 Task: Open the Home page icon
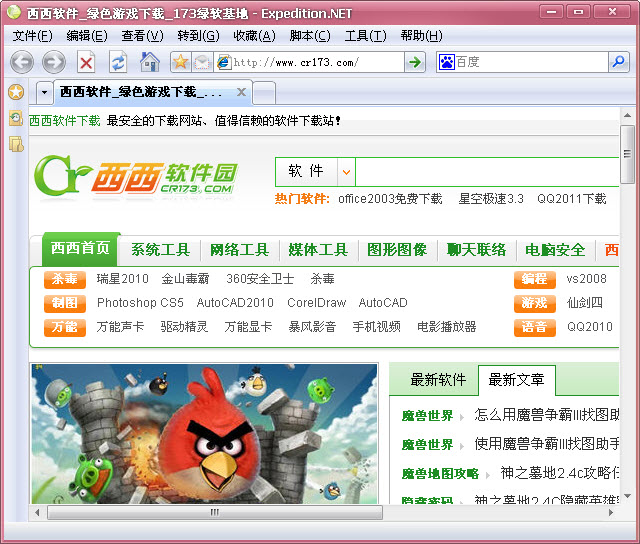tap(149, 62)
